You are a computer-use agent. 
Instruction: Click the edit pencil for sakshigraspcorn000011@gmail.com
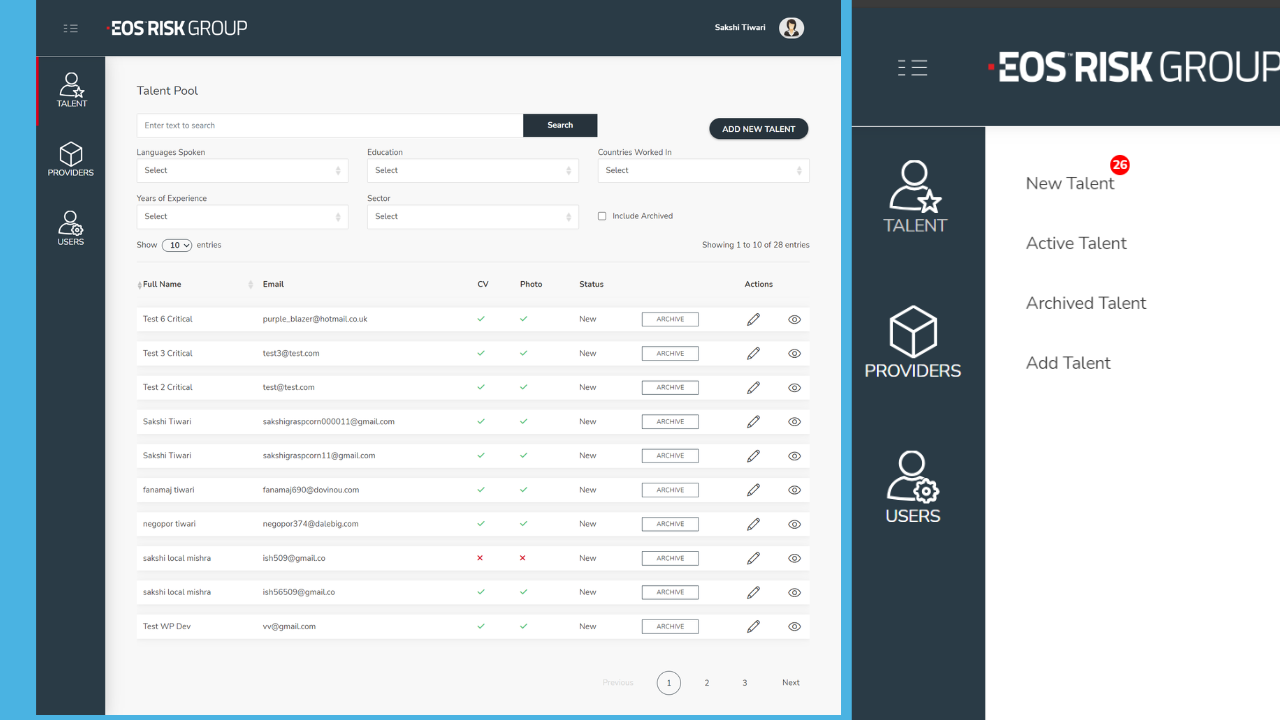[753, 421]
